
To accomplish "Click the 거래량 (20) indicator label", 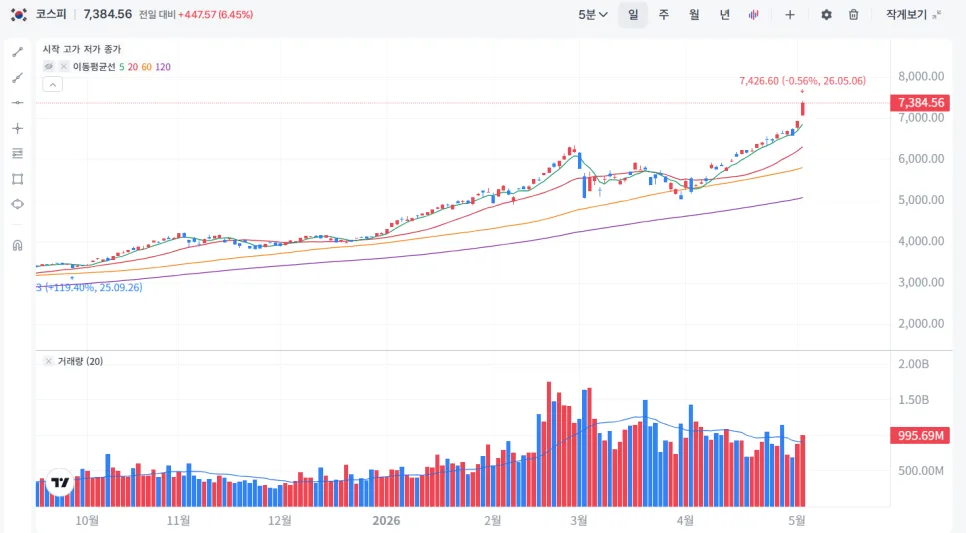I will click(80, 361).
